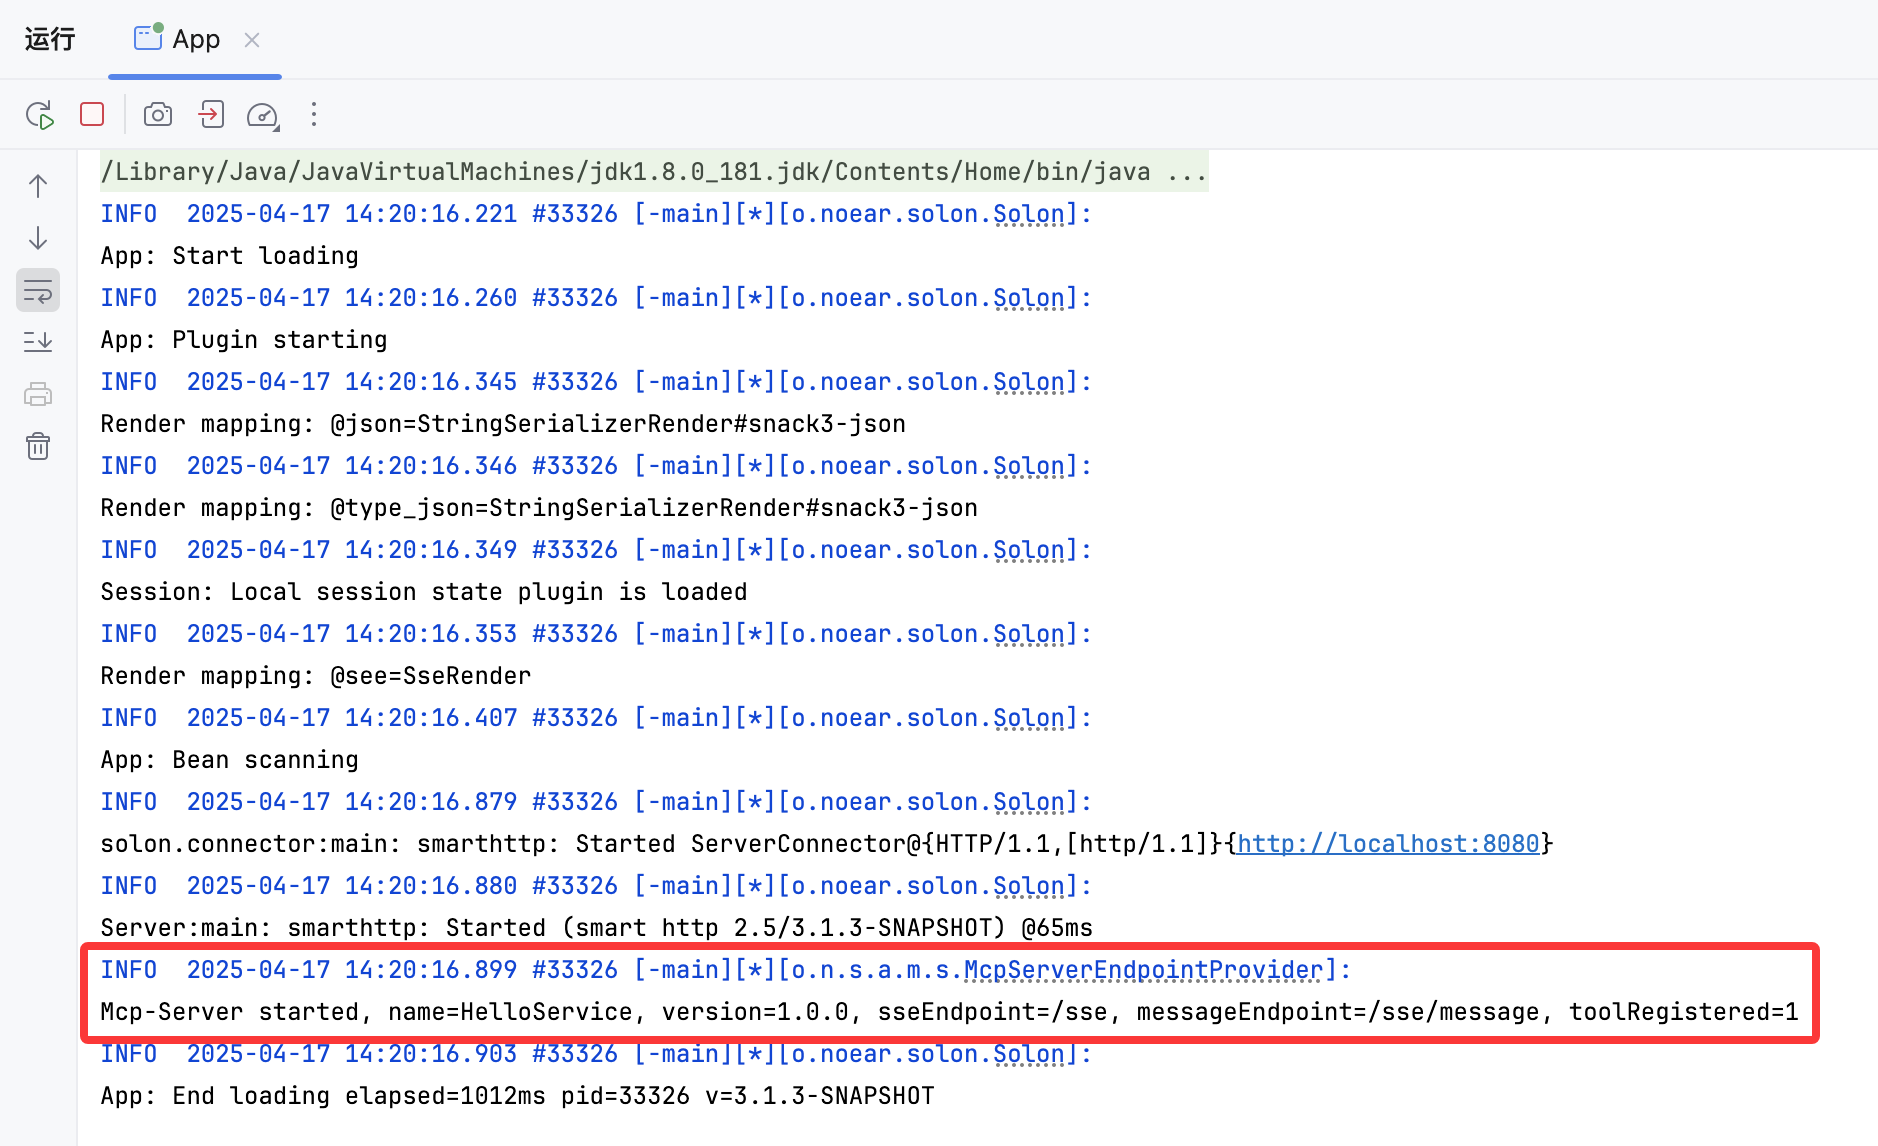Open the profiler gauge dropdown
The height and width of the screenshot is (1146, 1878).
[x=262, y=114]
